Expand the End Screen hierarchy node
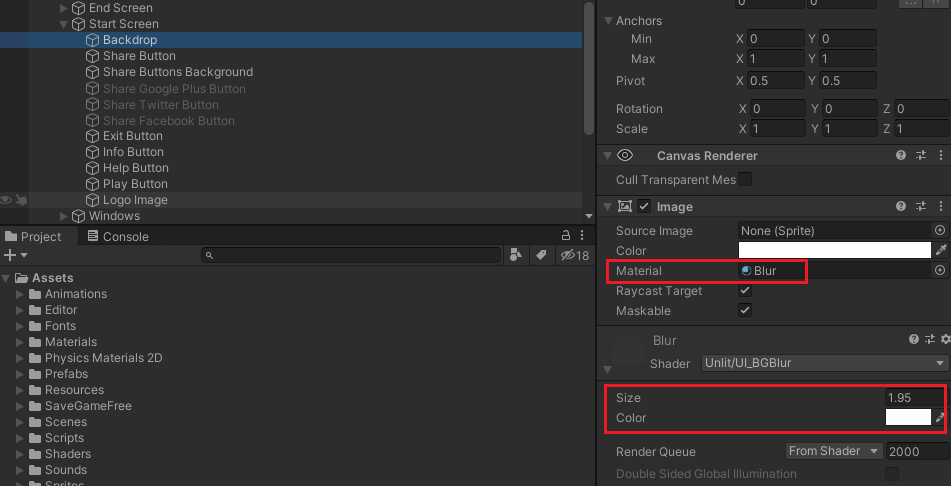The height and width of the screenshot is (486, 951). (x=63, y=8)
